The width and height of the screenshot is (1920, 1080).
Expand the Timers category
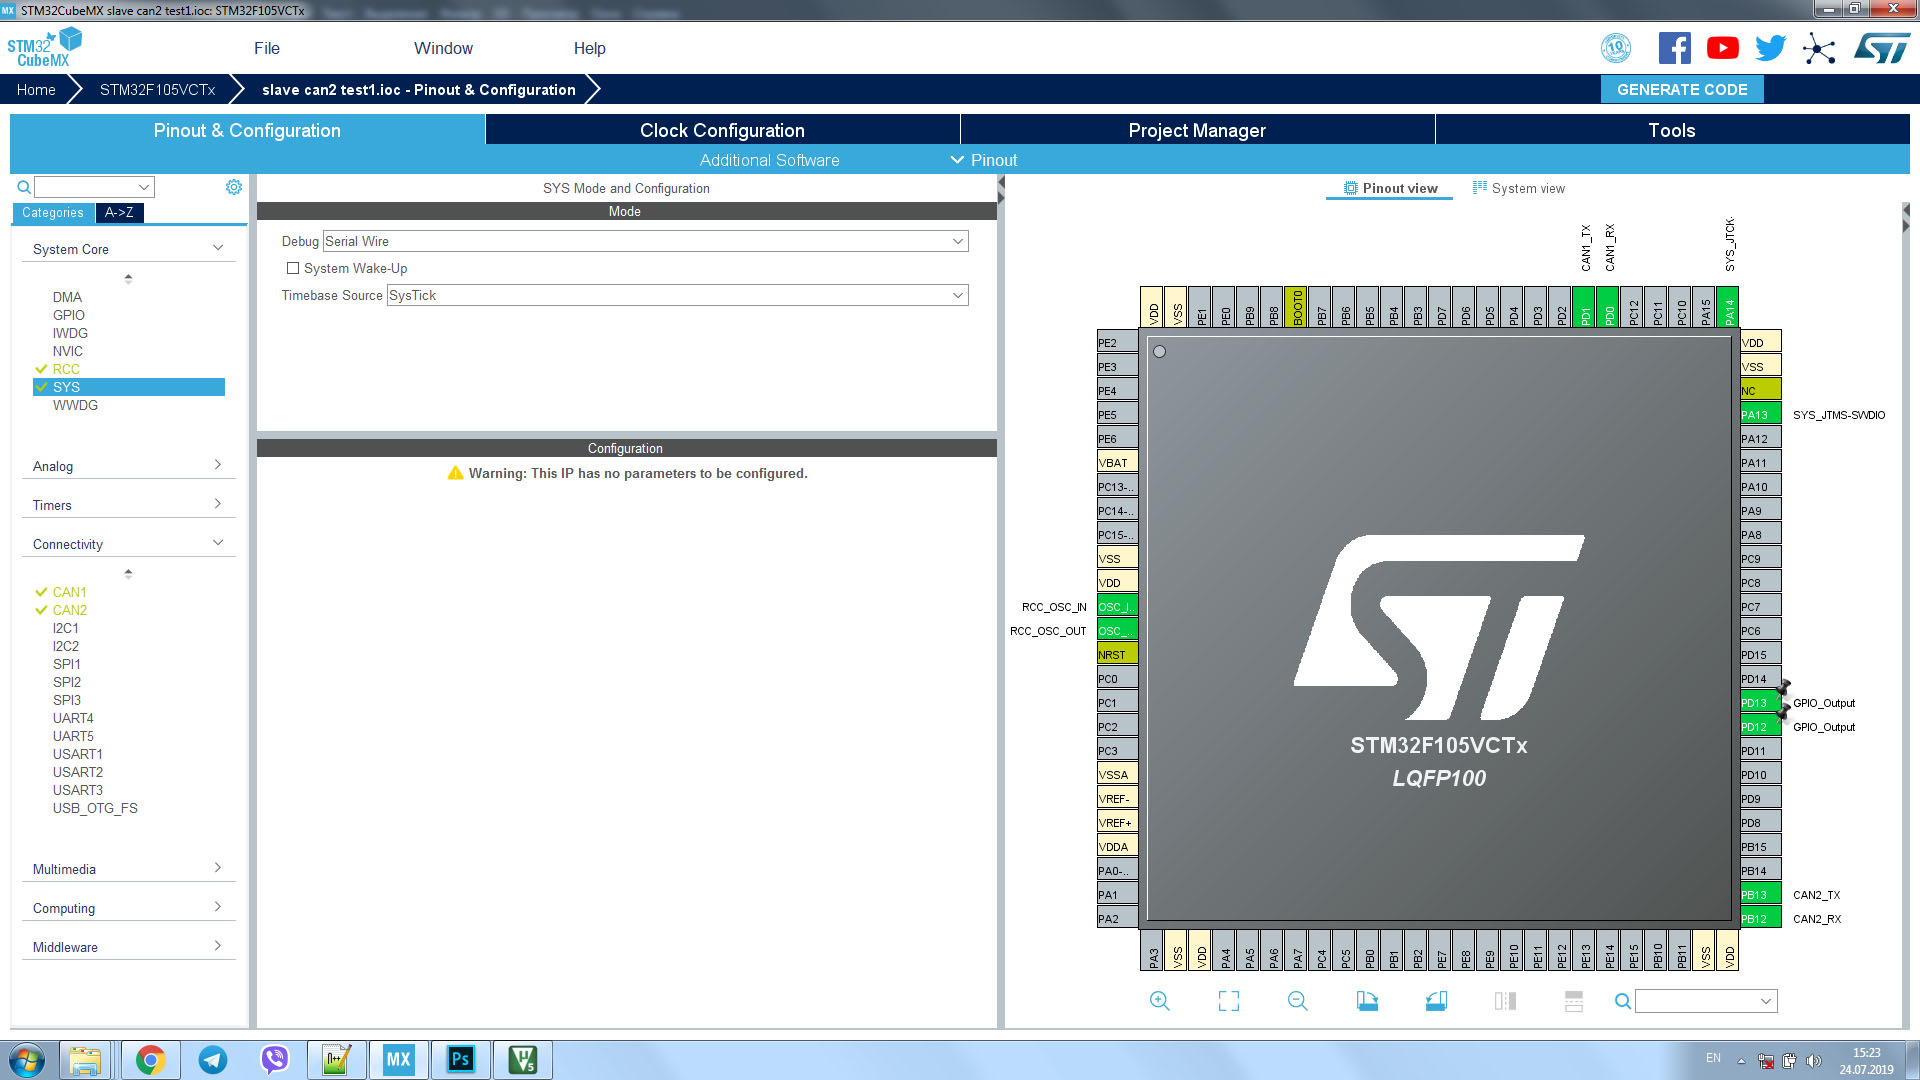128,505
